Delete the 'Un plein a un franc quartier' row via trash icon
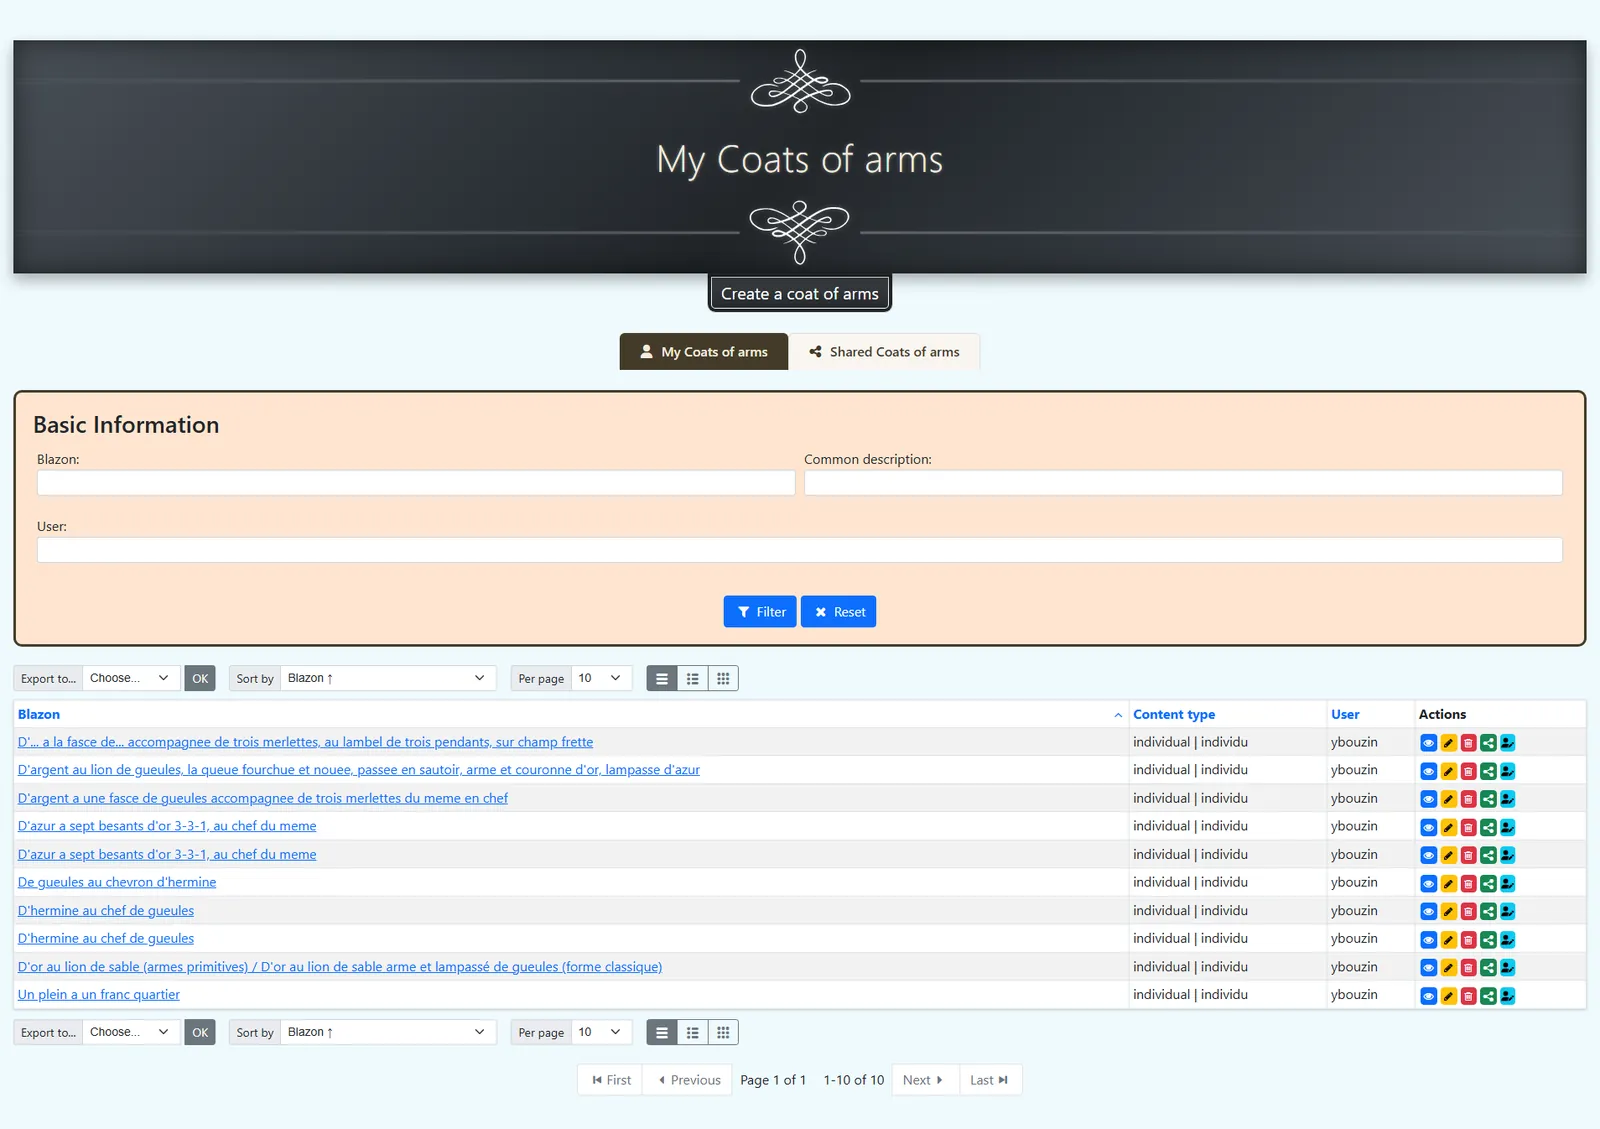 [1468, 996]
